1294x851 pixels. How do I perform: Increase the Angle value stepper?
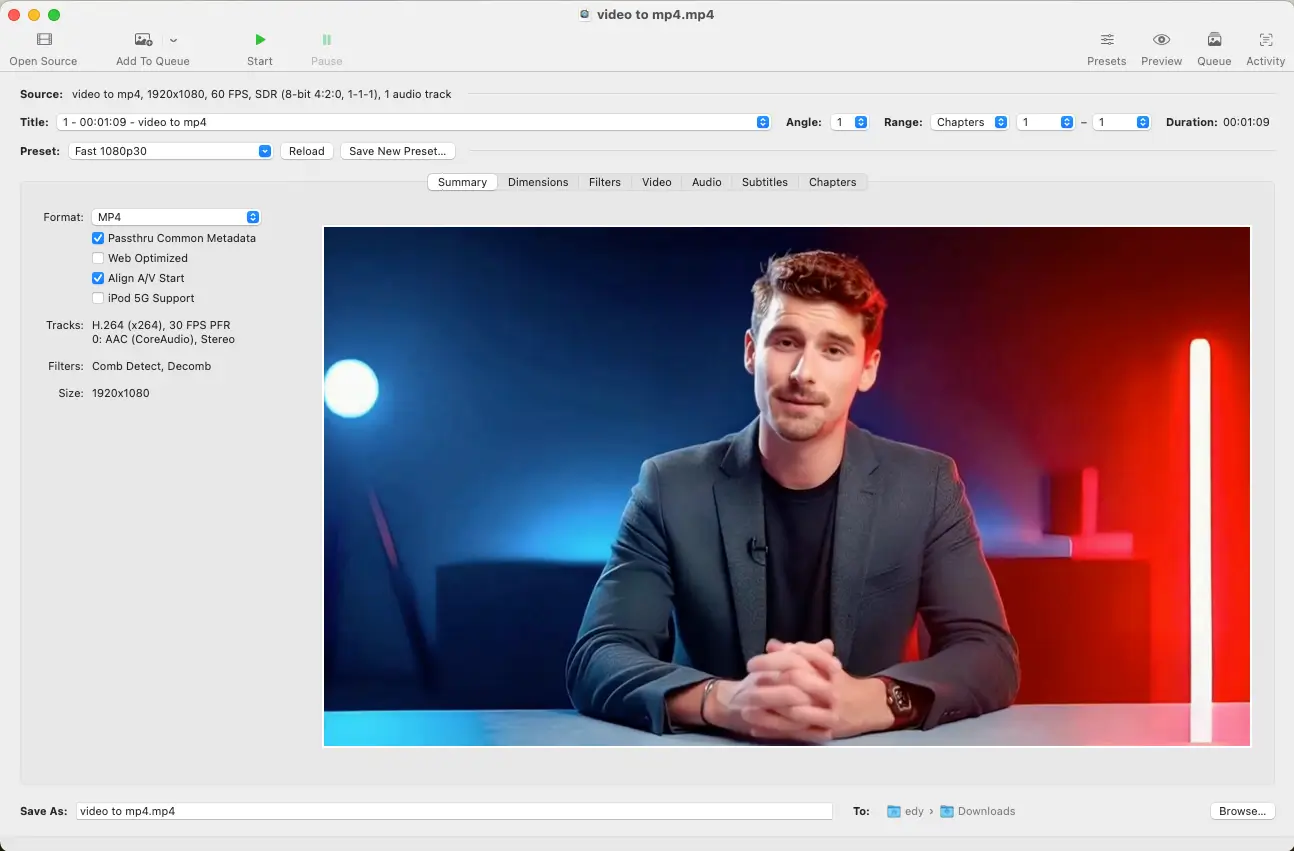(863, 118)
